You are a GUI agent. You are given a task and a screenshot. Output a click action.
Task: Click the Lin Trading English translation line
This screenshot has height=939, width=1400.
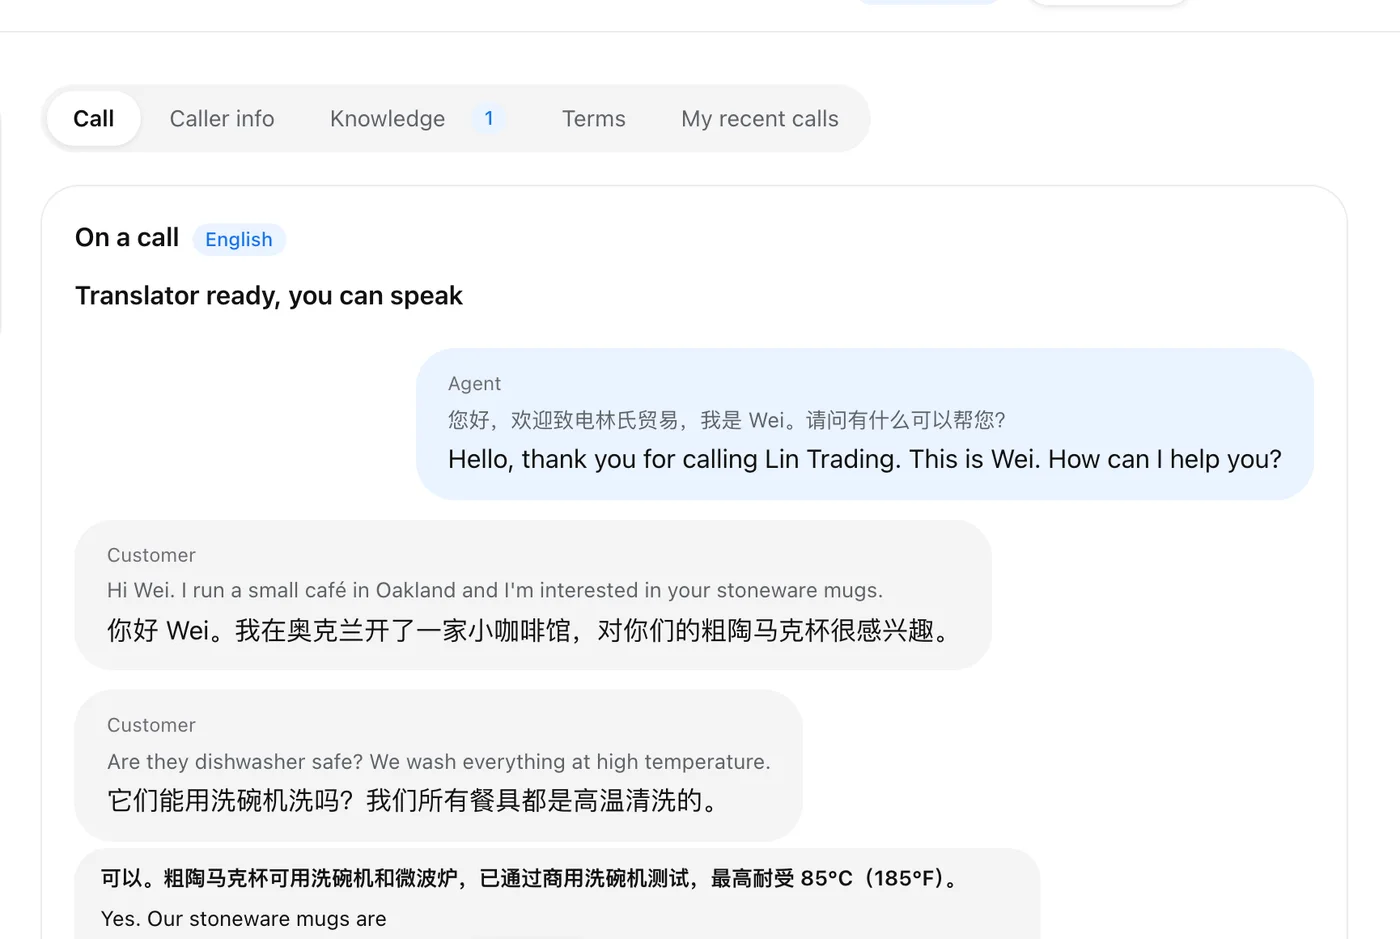click(x=865, y=460)
